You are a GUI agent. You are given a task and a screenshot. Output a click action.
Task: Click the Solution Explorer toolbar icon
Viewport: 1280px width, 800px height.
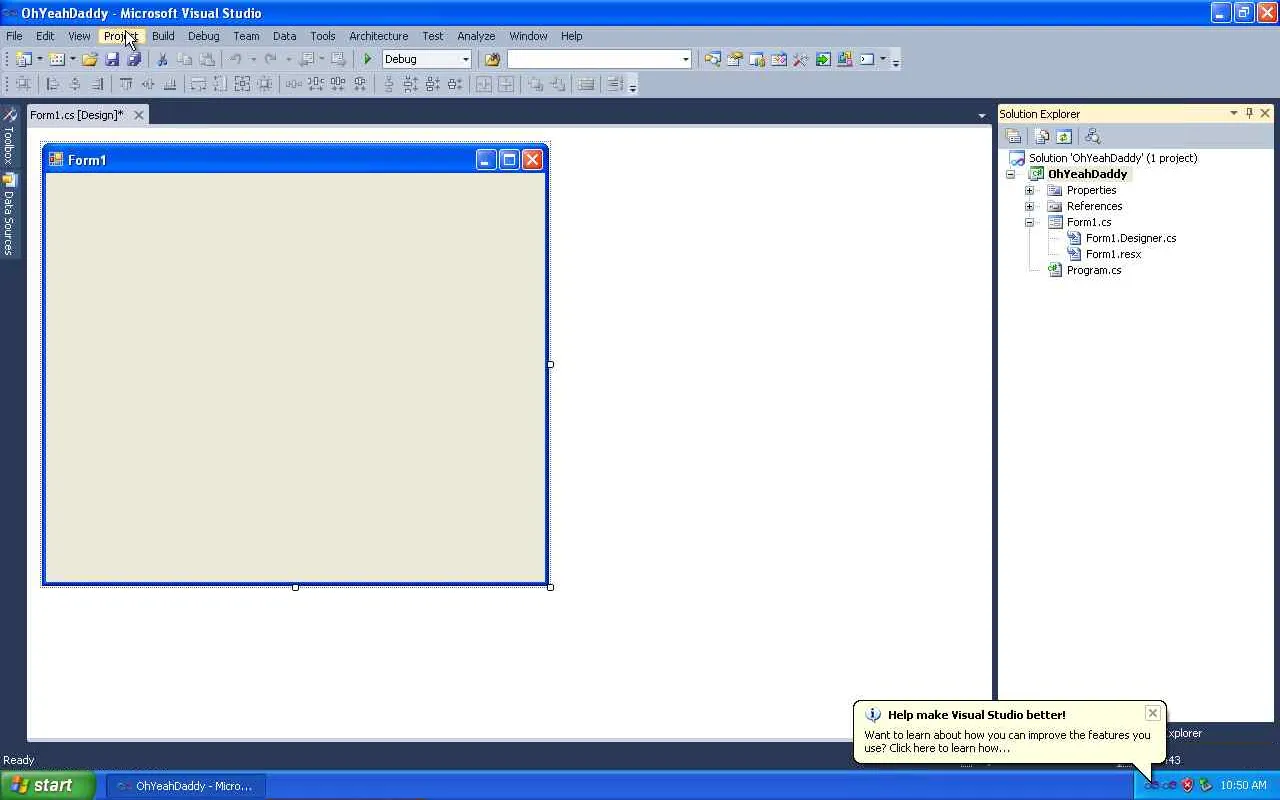click(712, 59)
